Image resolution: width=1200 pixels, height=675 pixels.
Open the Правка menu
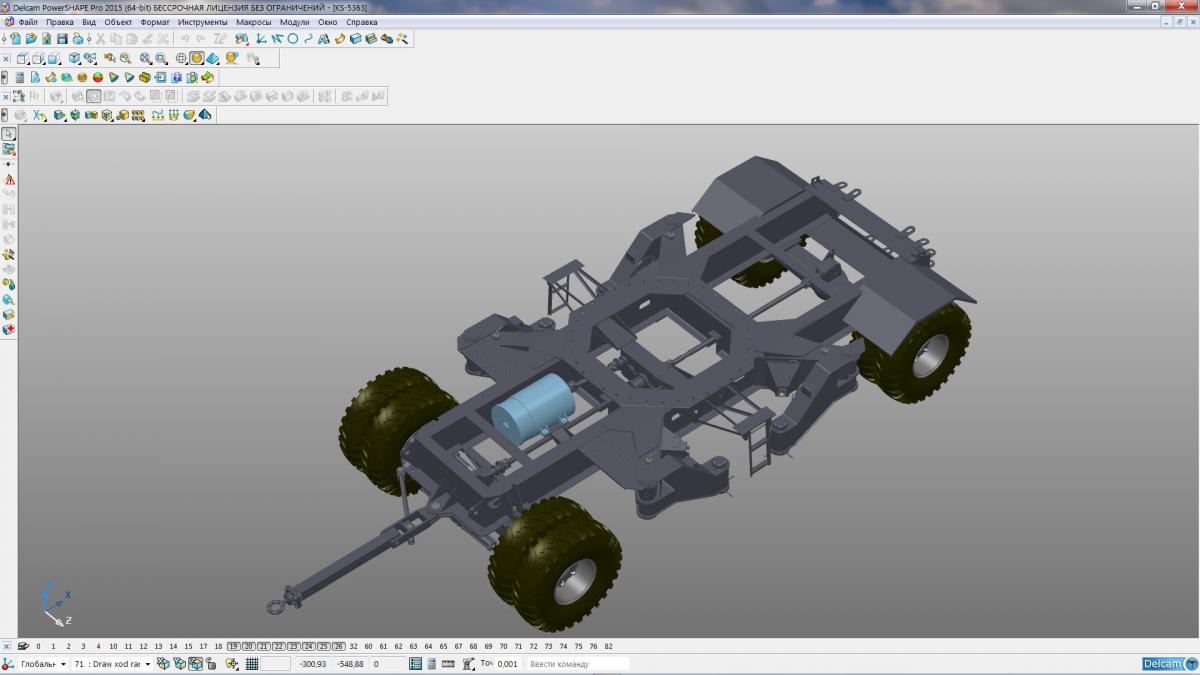pyautogui.click(x=59, y=22)
